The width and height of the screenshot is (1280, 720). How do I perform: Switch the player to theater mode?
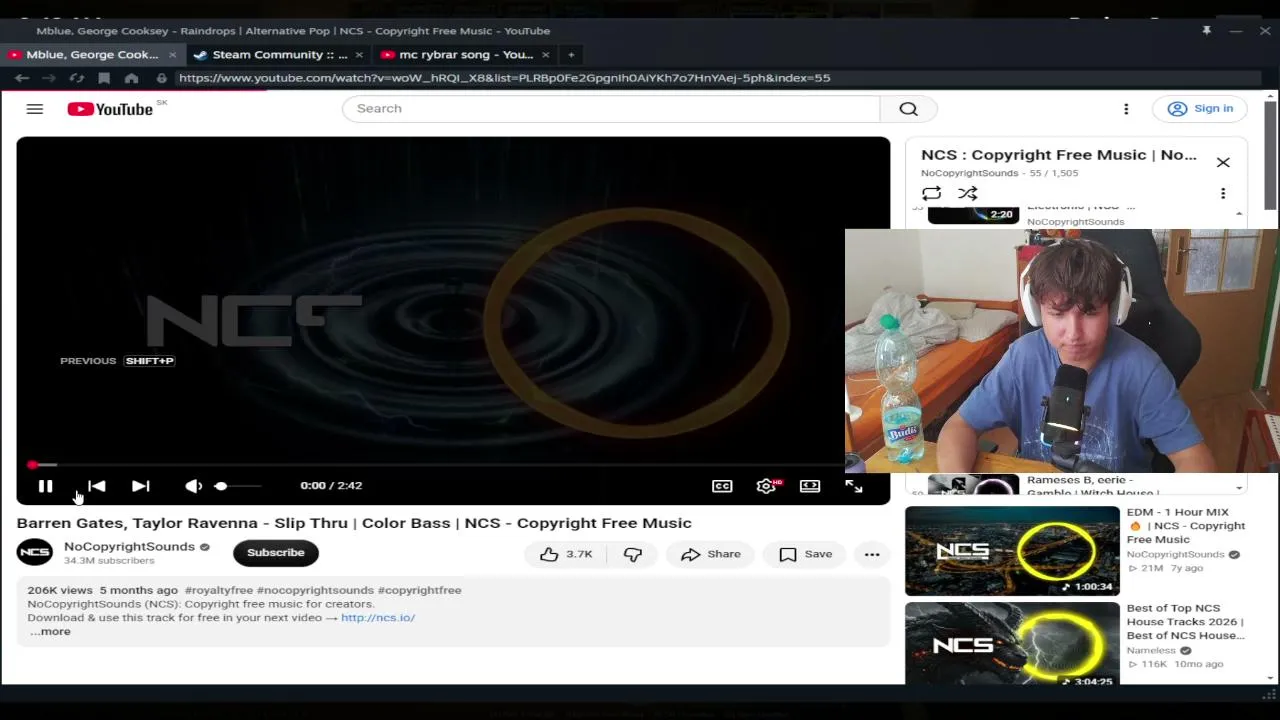click(x=810, y=486)
